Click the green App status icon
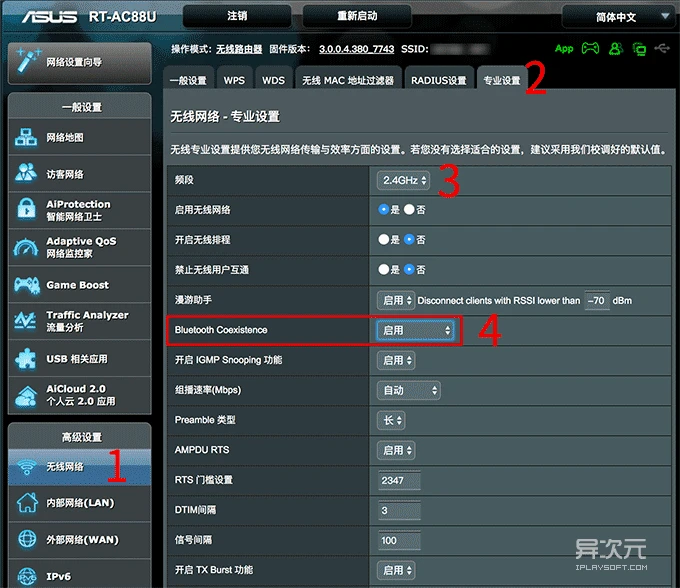 [x=564, y=49]
